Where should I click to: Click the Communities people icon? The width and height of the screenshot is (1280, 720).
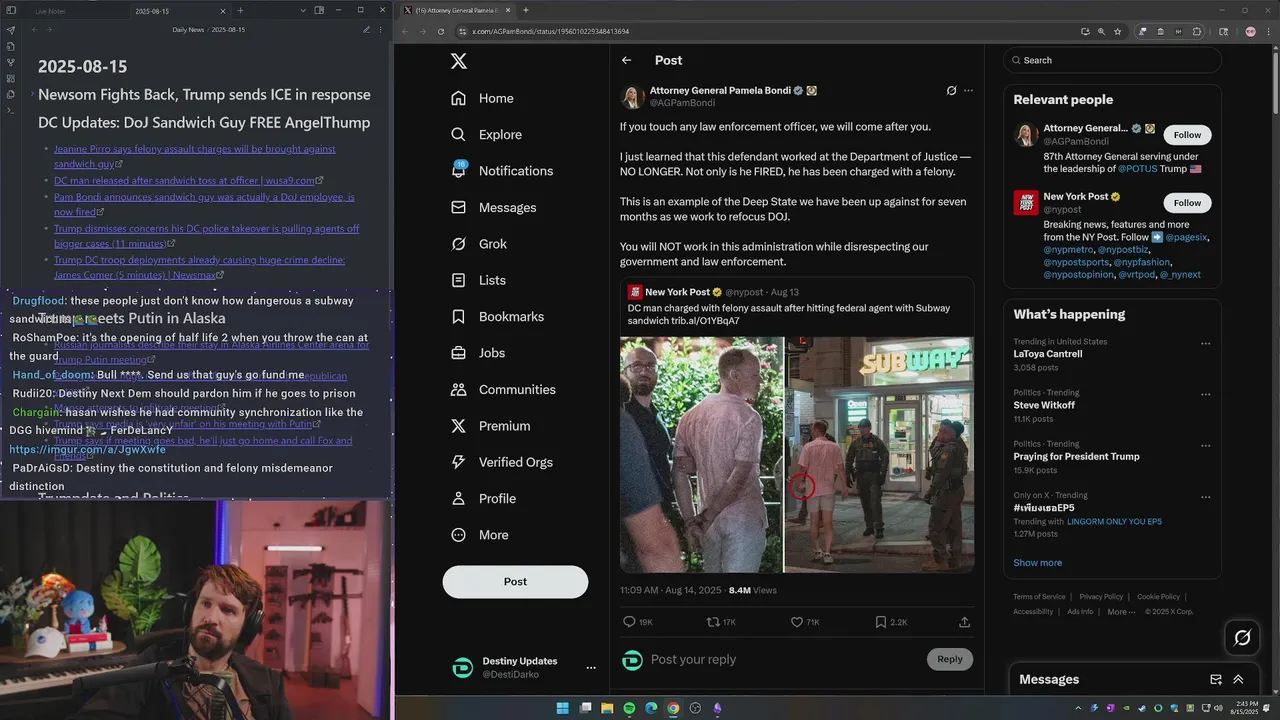[458, 390]
